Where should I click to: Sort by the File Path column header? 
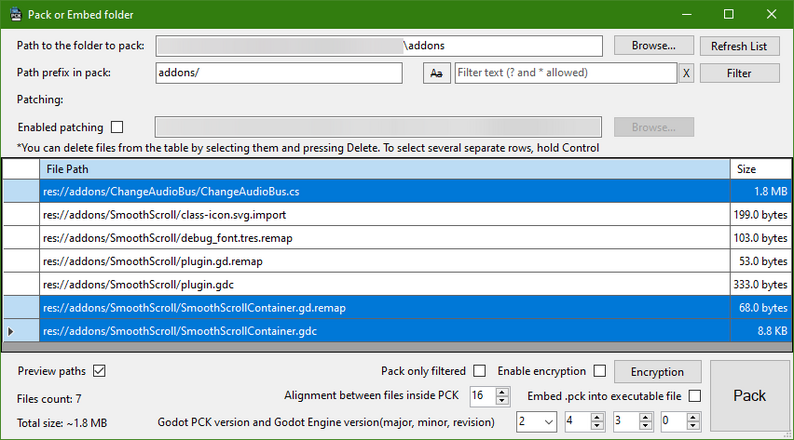point(385,169)
